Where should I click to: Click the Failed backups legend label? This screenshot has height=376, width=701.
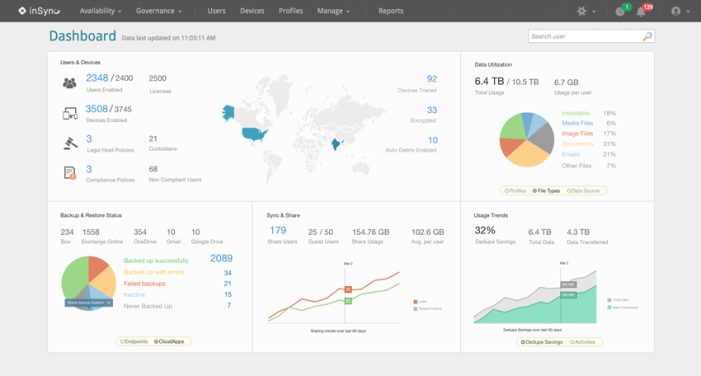coord(144,283)
